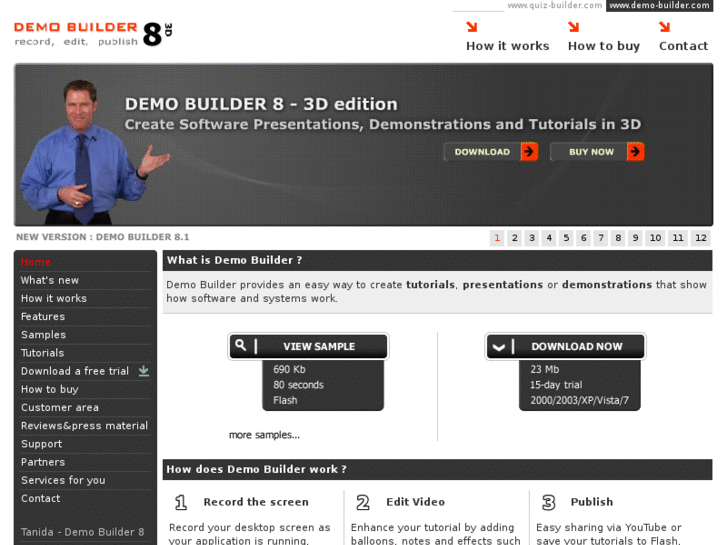727x545 pixels.
Task: Click DEMO BUILDER 8 - 3D edition heading
Action: pos(261,104)
